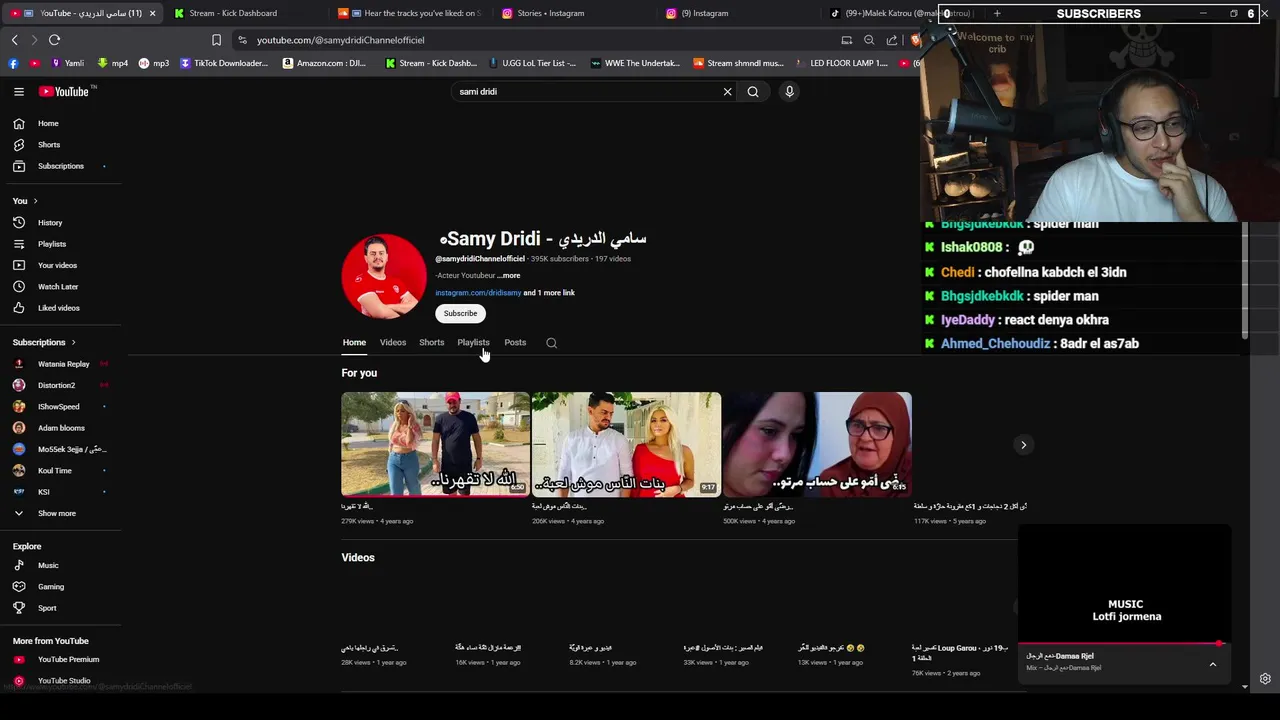Close the YouTube browser tab
Viewport: 1280px width, 720px height.
tap(152, 13)
